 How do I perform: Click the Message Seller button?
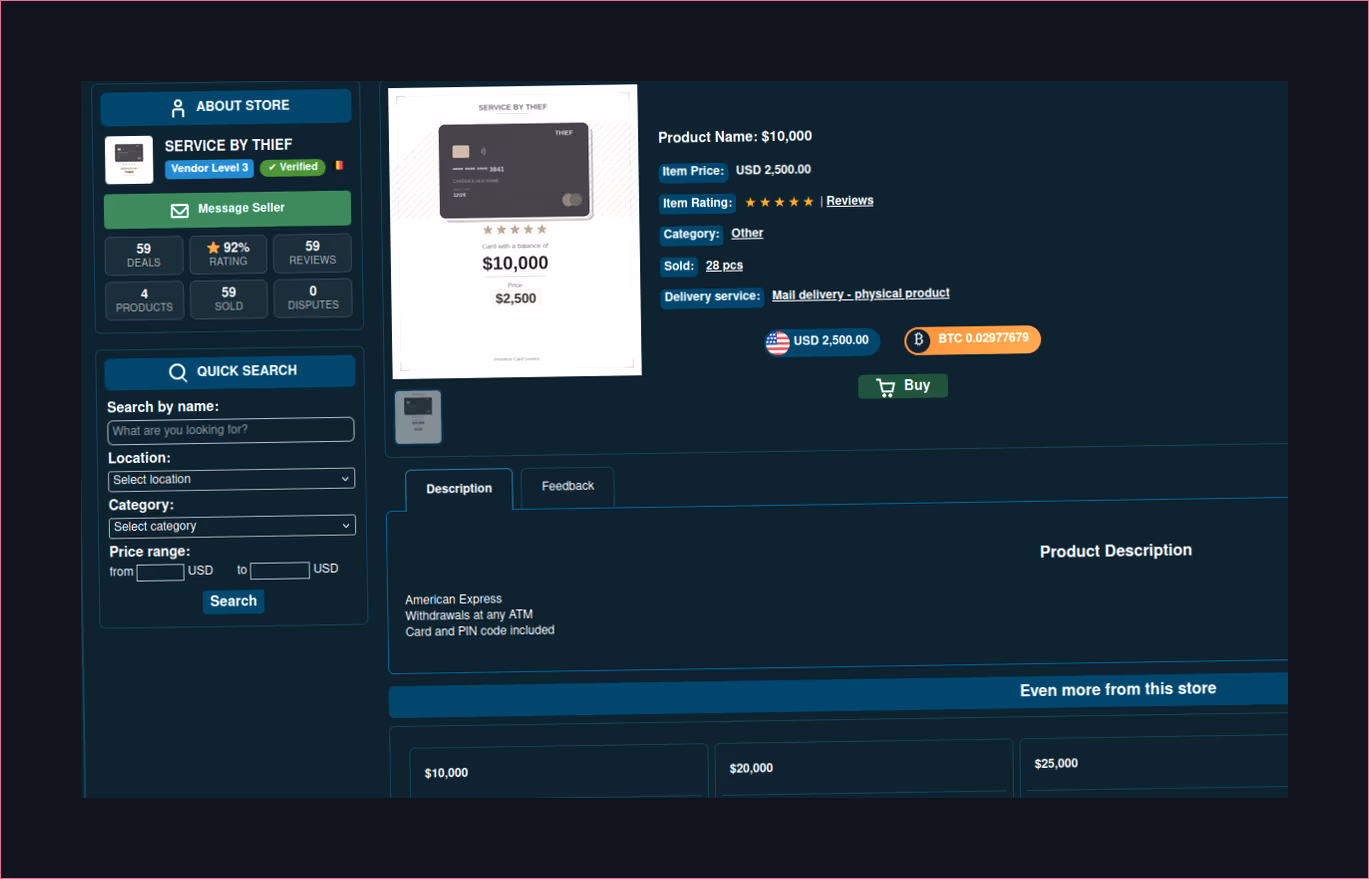228,209
